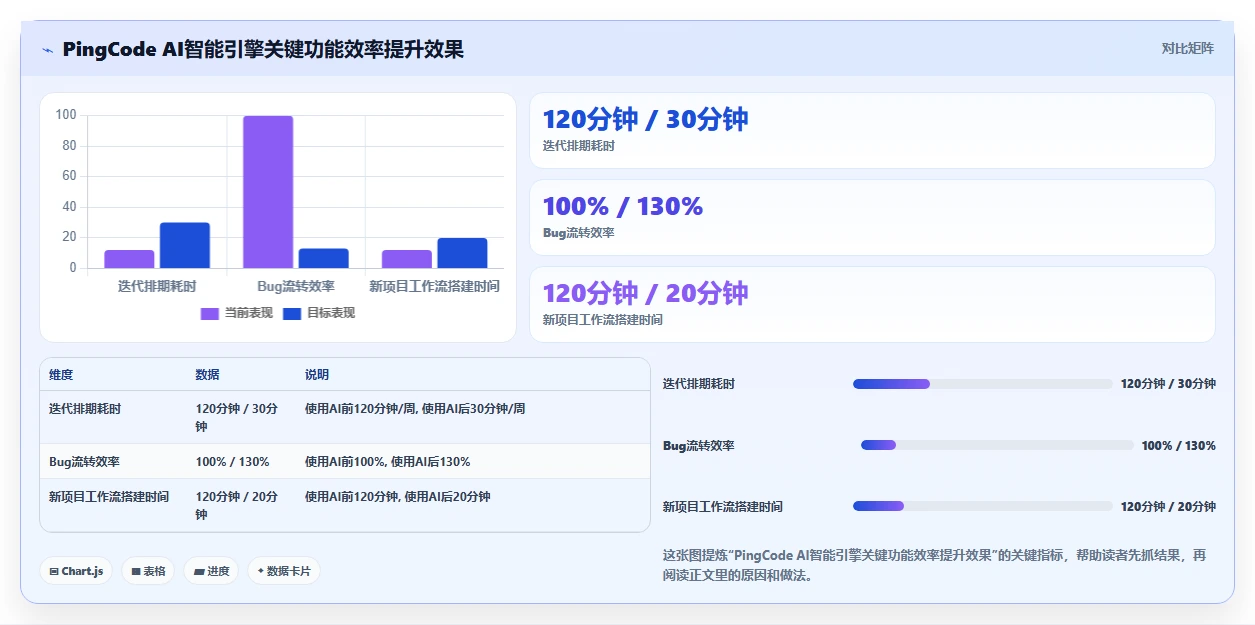Click the 新项目工作流搭建时间 progress bar

(982, 506)
